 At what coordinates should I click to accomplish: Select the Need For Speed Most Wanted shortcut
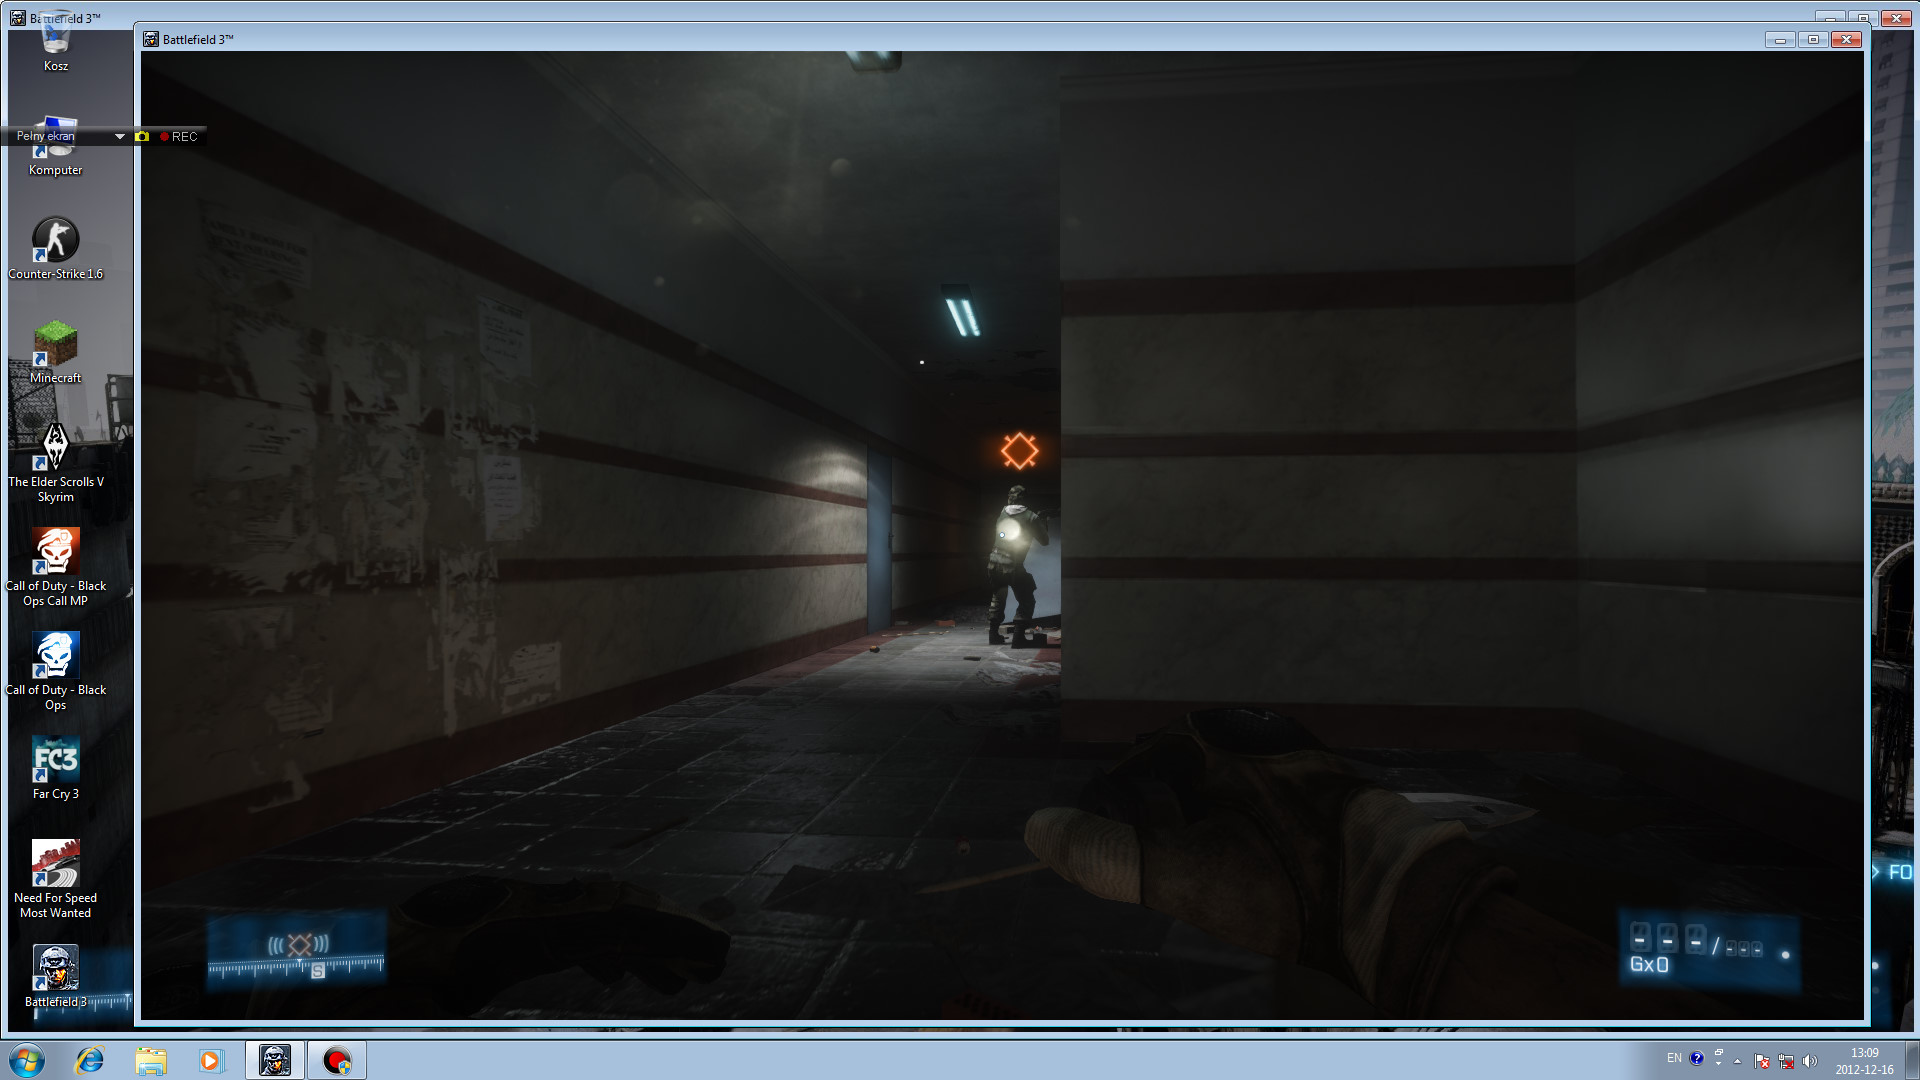(56, 879)
